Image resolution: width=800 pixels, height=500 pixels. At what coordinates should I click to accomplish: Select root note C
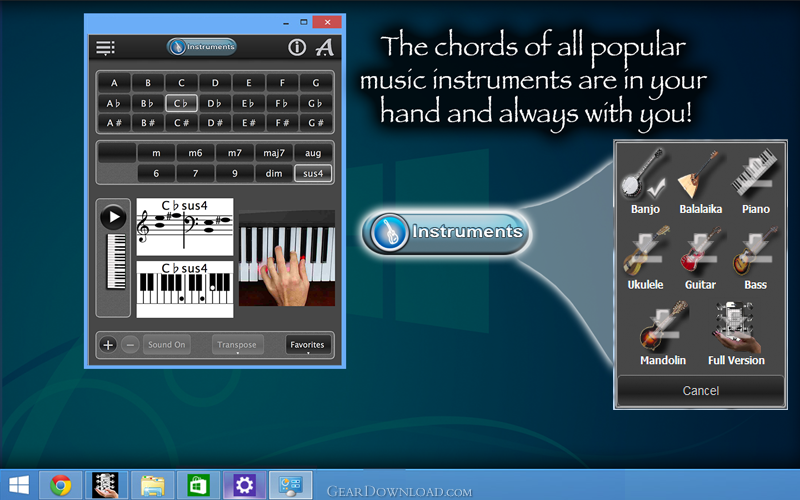(181, 83)
